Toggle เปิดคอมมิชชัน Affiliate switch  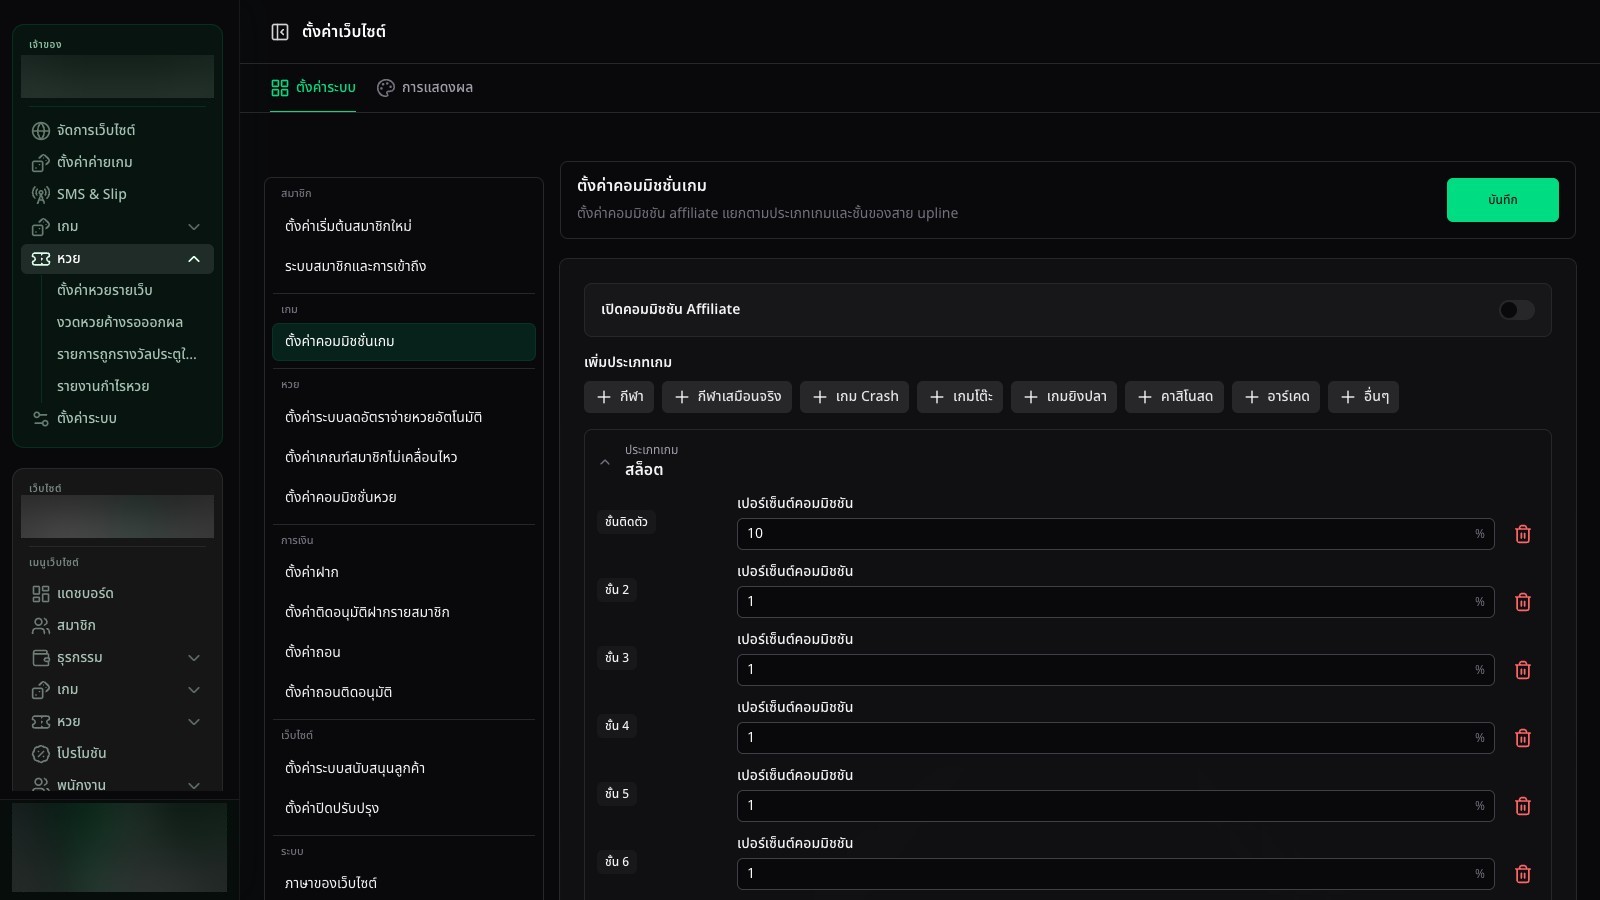click(1516, 310)
